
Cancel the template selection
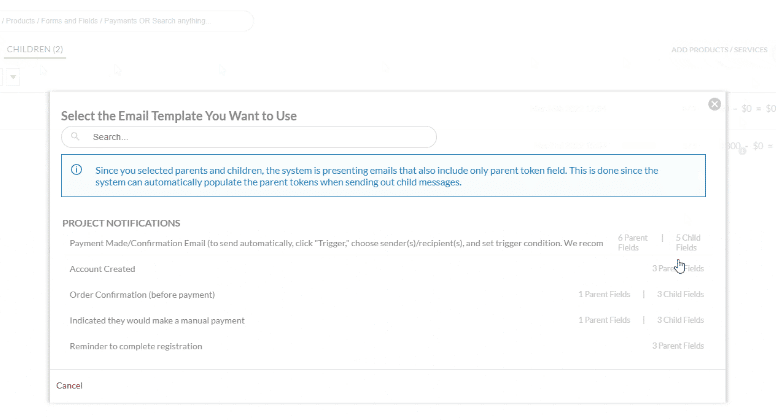69,385
